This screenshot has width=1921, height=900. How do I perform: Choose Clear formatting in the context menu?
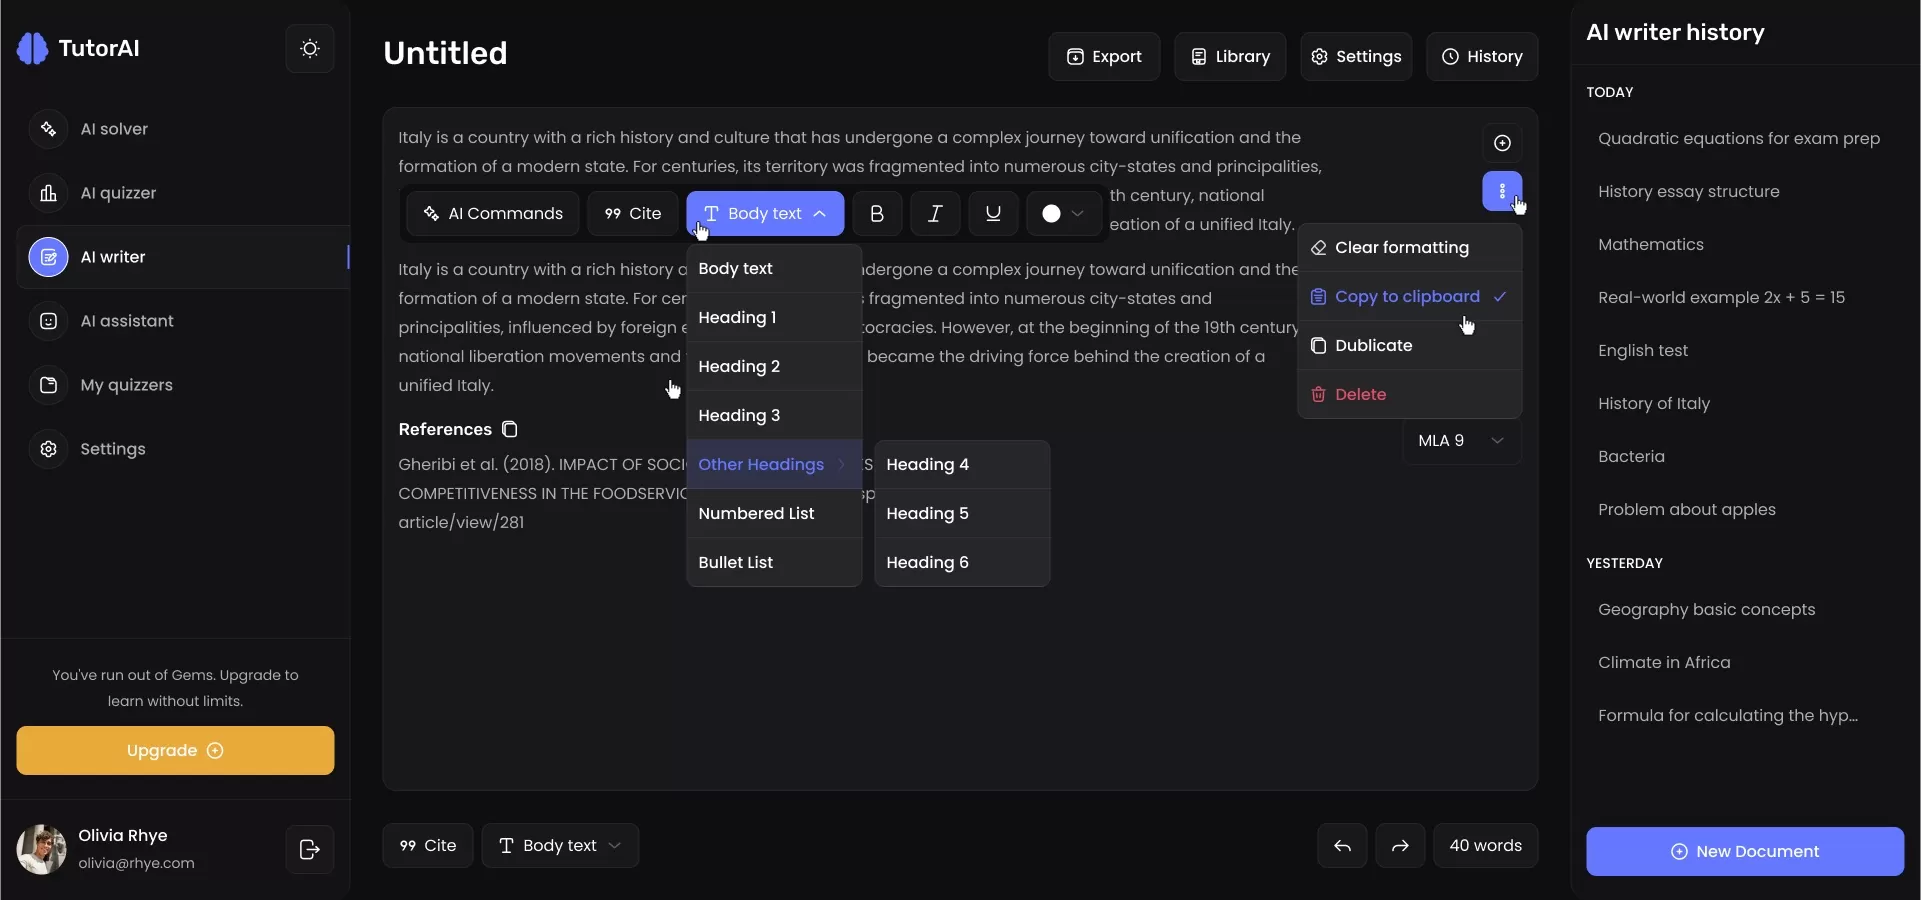(1401, 248)
